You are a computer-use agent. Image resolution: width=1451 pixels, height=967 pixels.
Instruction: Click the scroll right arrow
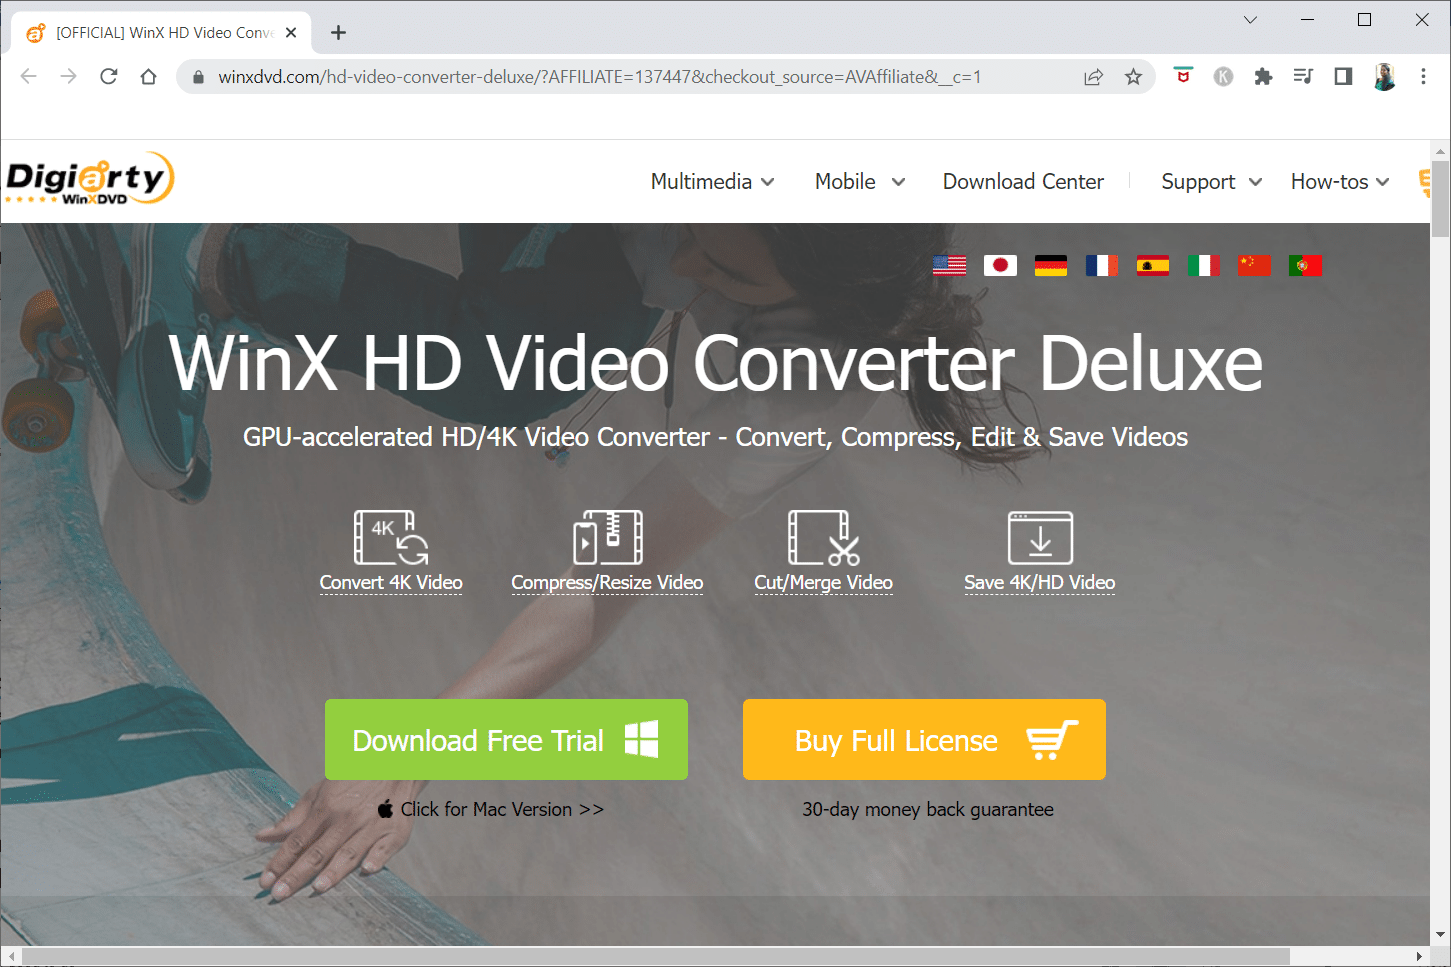(1420, 956)
